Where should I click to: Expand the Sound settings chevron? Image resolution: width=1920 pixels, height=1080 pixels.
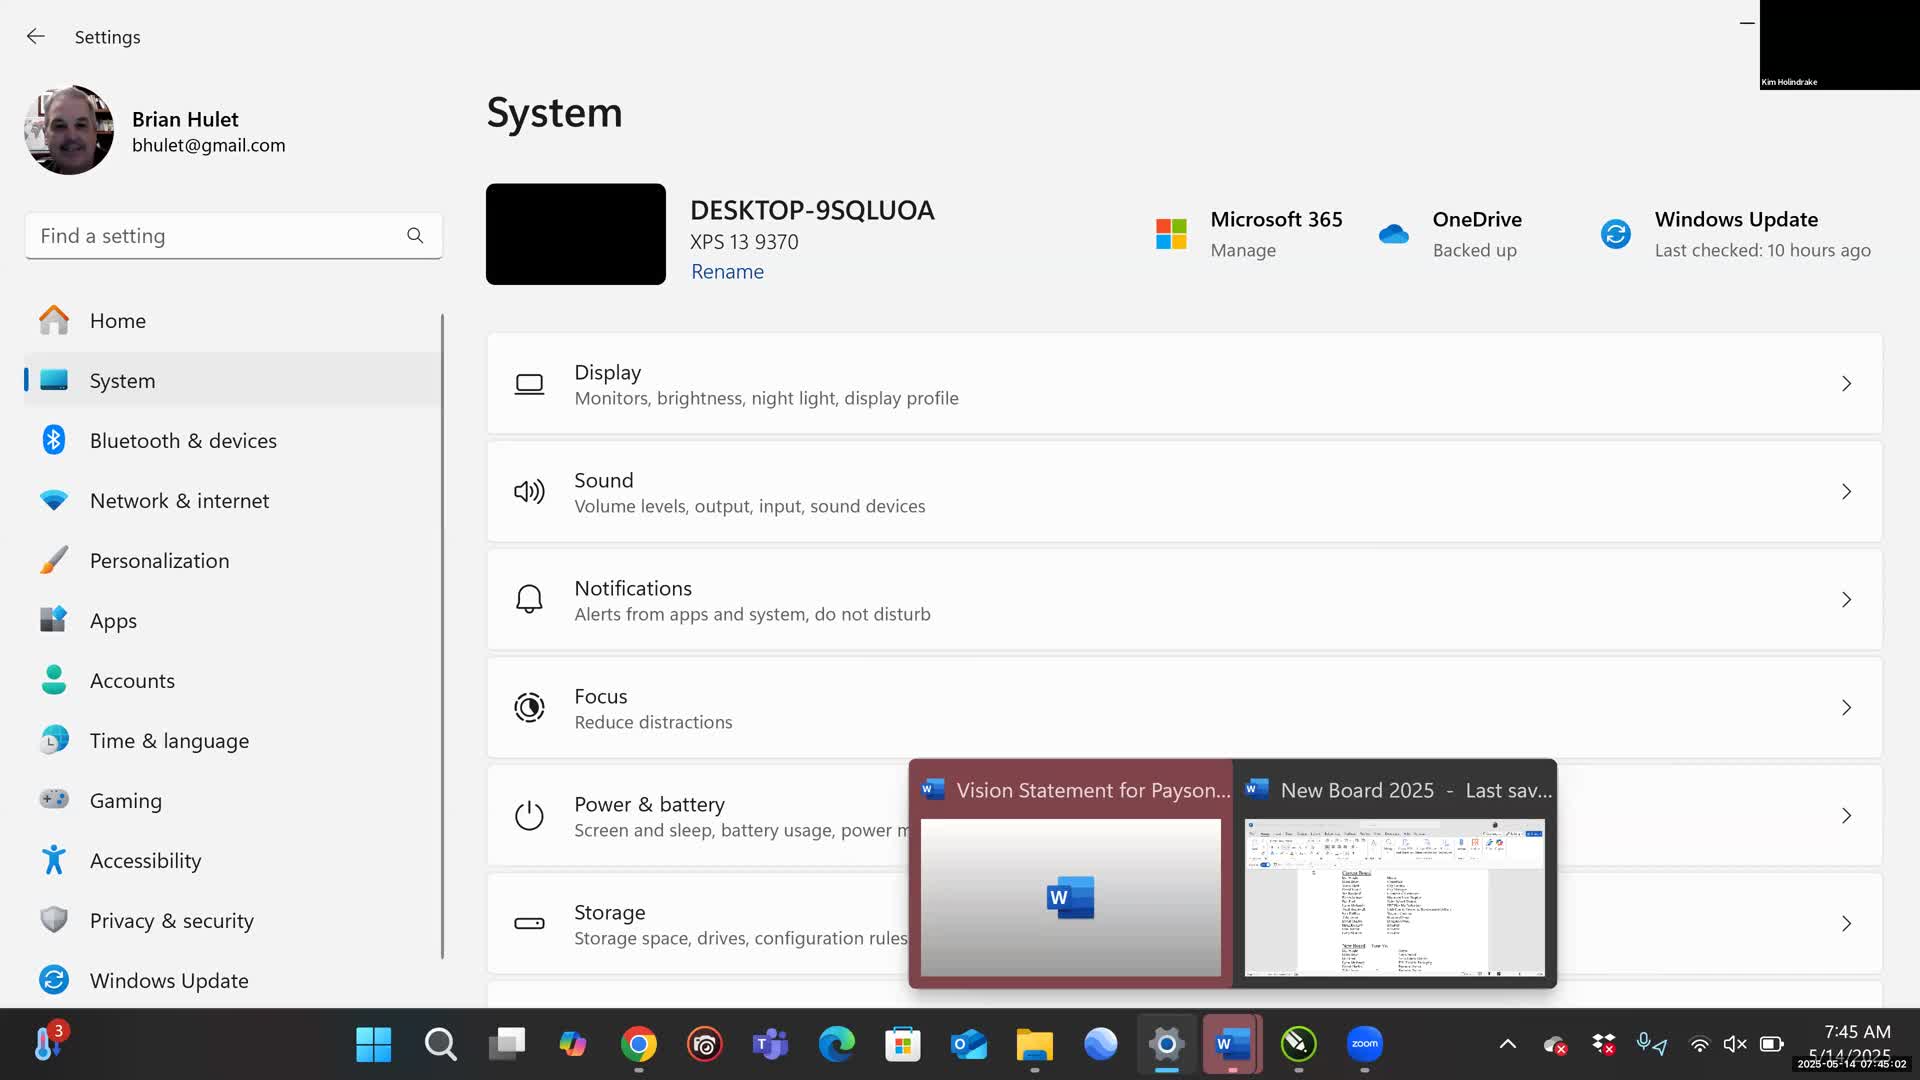1846,492
